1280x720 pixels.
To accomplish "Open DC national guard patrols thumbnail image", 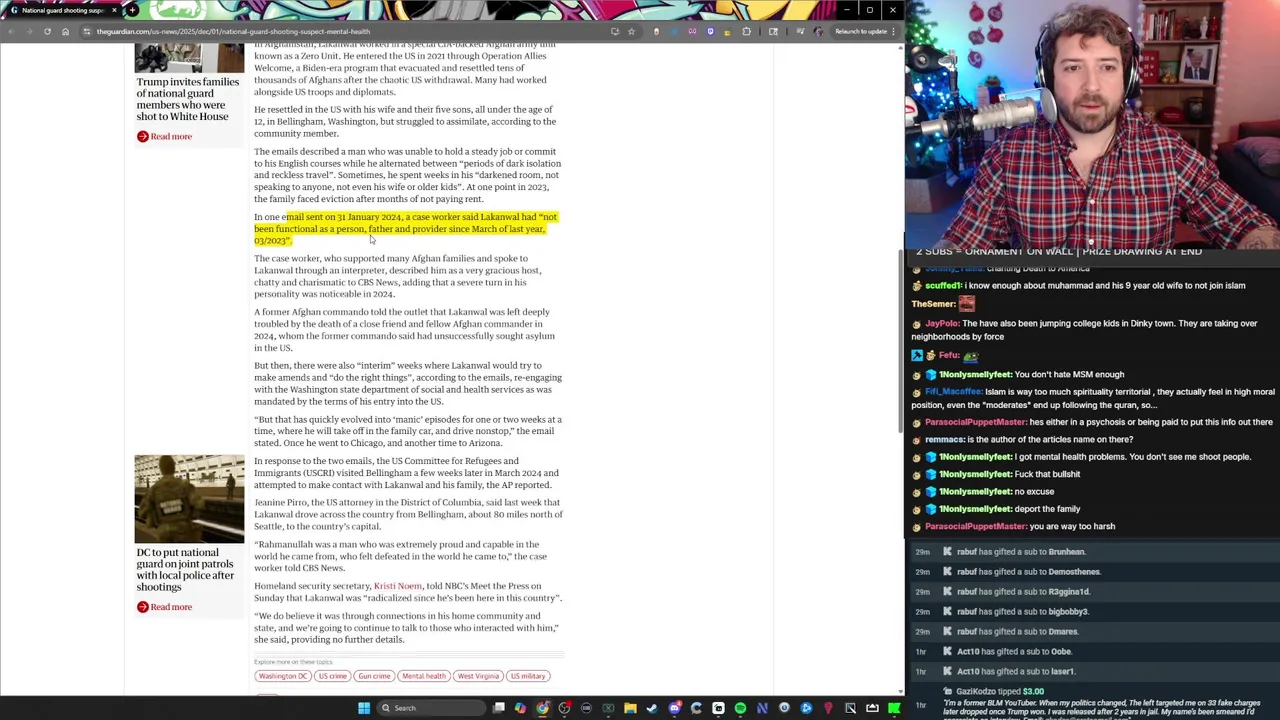I will pyautogui.click(x=189, y=499).
